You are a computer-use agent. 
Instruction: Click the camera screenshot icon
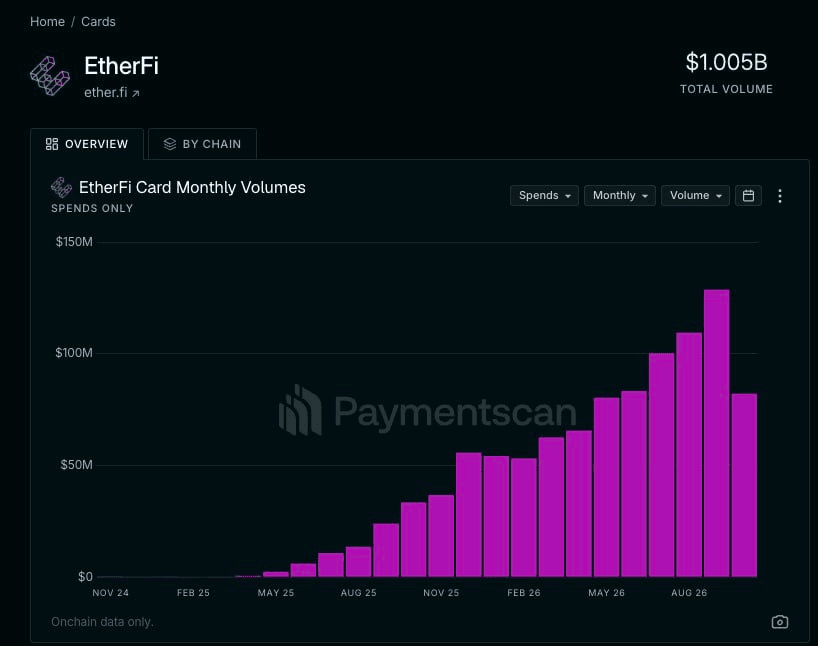click(779, 622)
